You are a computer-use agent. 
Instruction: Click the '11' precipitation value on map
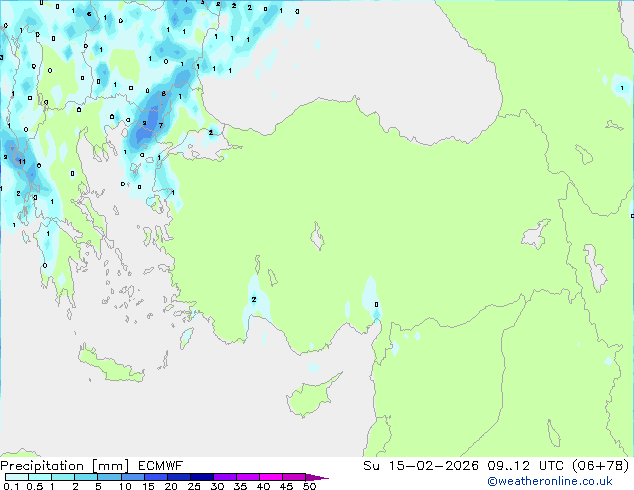tap(22, 162)
